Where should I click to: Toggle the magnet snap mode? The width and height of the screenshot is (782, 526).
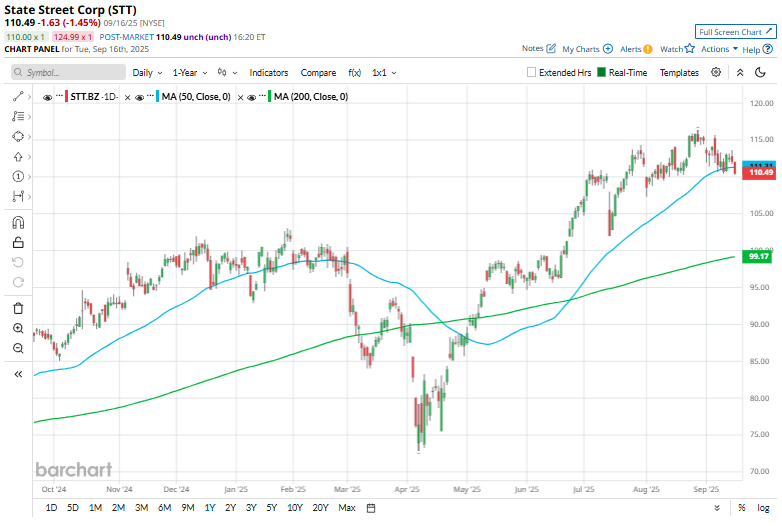click(18, 222)
